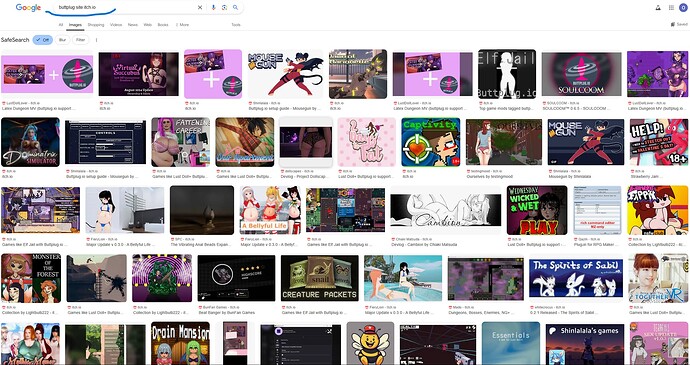Image resolution: width=690 pixels, height=365 pixels.
Task: Open the SOULCOOM logo thumbnail
Action: tap(581, 74)
